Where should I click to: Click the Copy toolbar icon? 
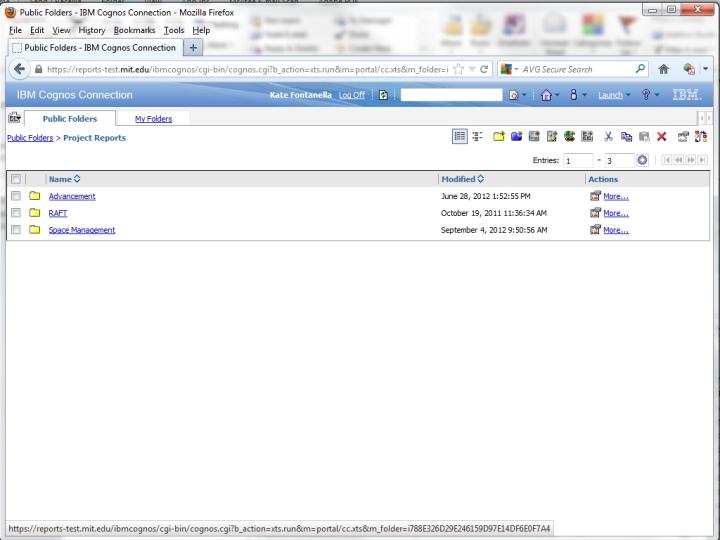click(x=626, y=137)
